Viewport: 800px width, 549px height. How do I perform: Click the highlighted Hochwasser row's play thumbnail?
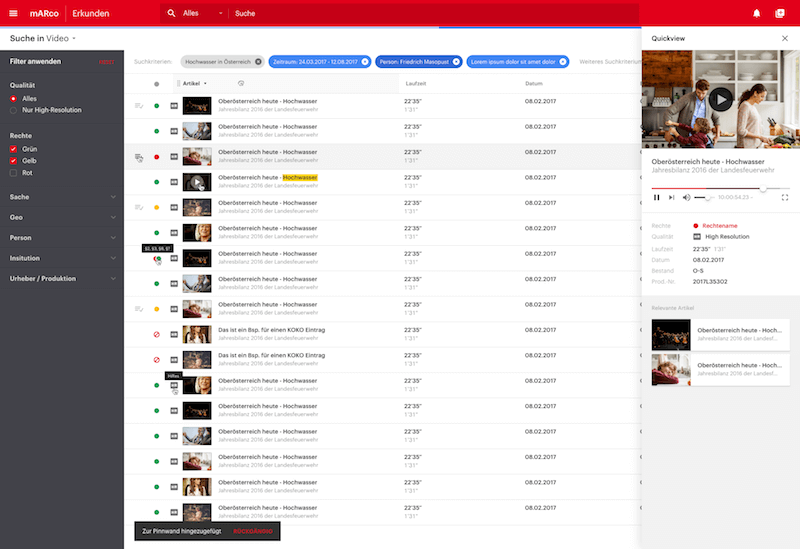[x=197, y=182]
